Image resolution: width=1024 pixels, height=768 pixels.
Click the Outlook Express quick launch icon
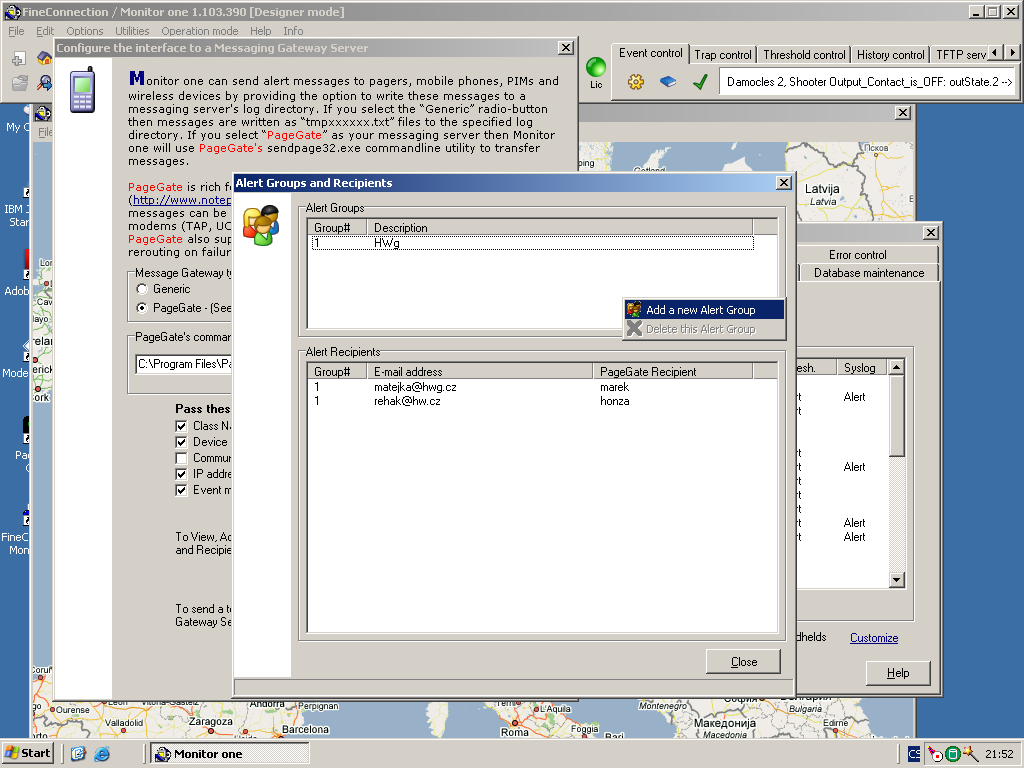[78, 754]
